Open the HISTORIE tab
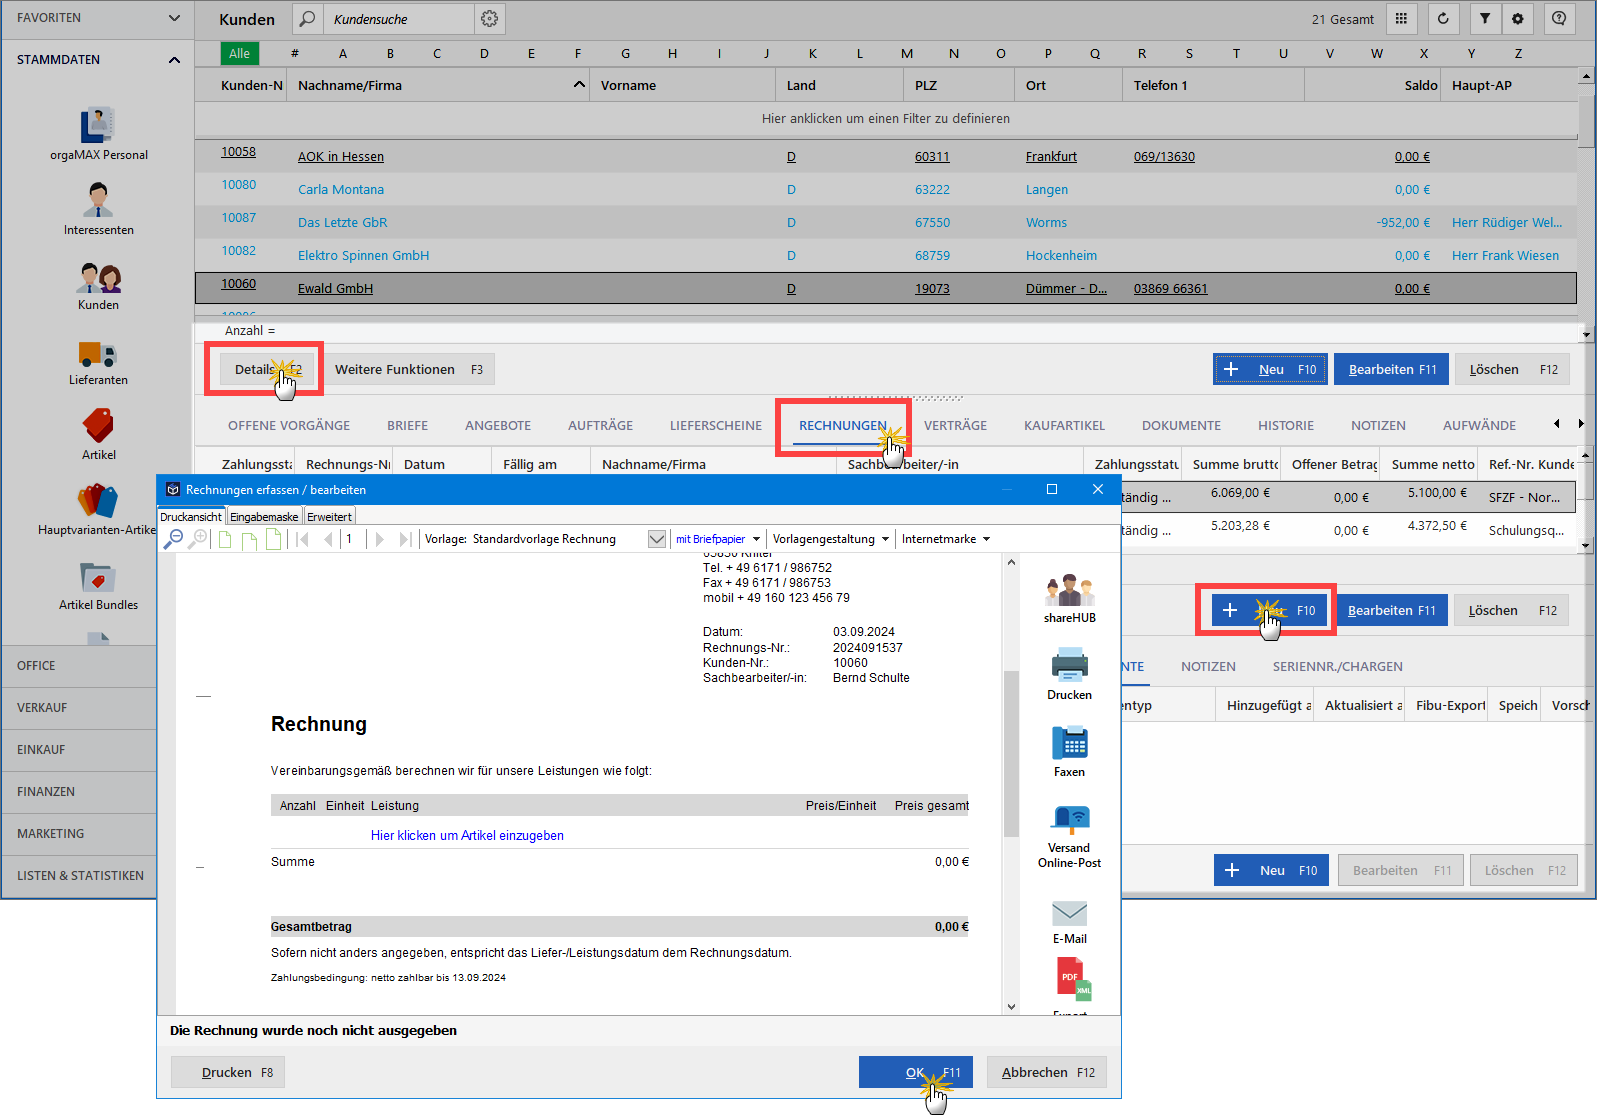 [1286, 425]
